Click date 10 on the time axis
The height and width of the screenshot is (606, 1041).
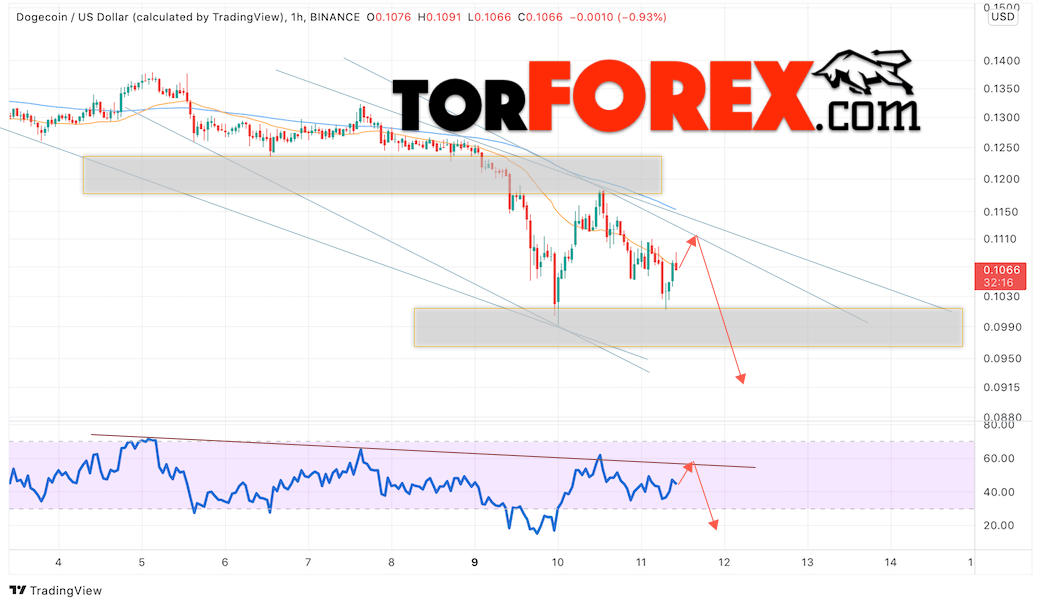pos(558,562)
